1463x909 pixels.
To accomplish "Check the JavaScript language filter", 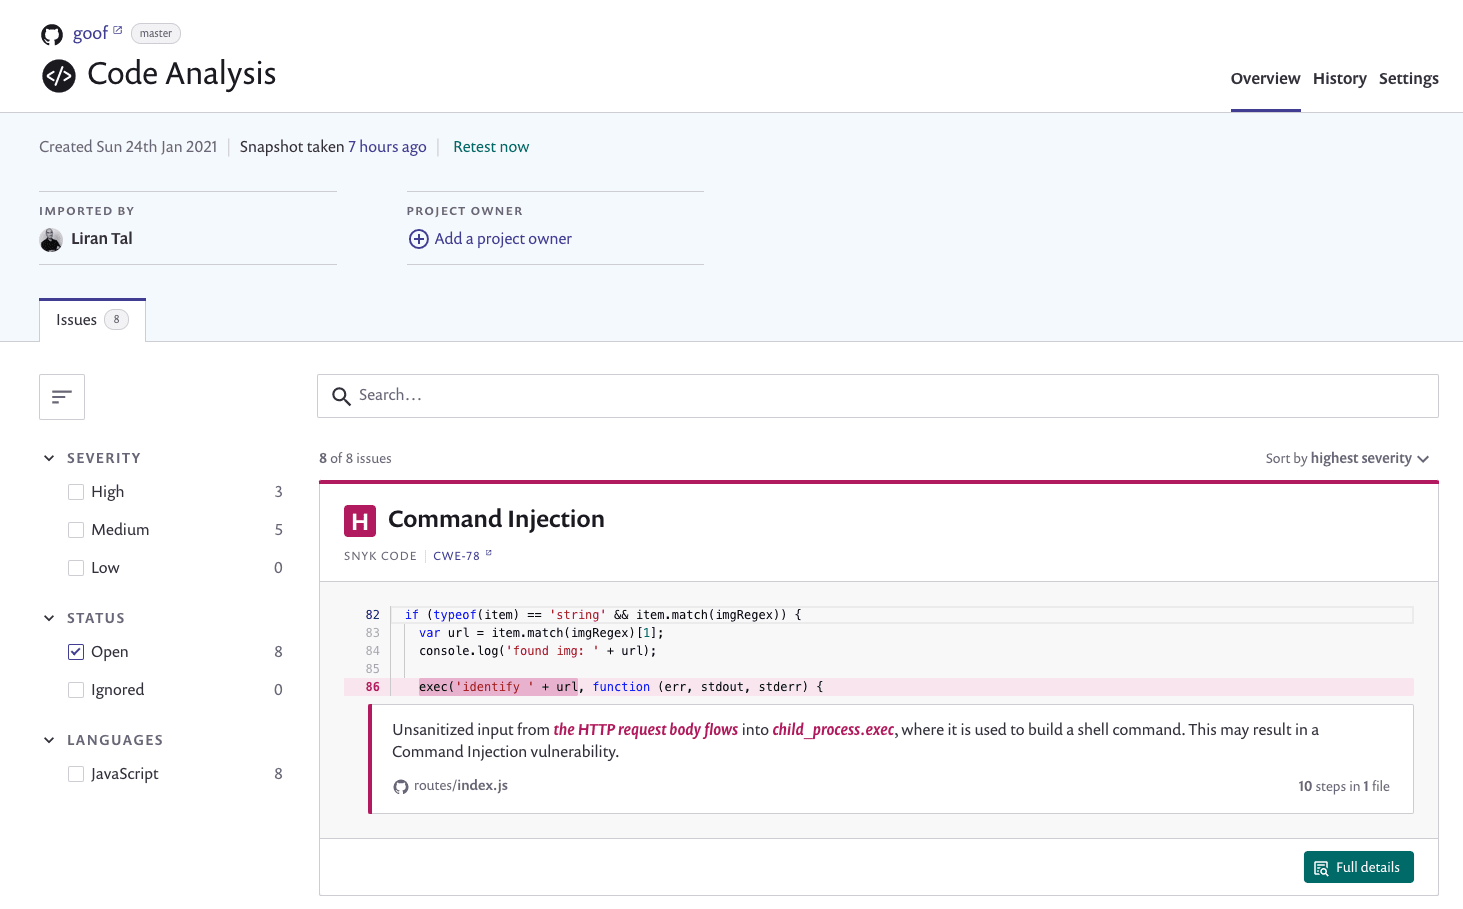I will pos(76,773).
